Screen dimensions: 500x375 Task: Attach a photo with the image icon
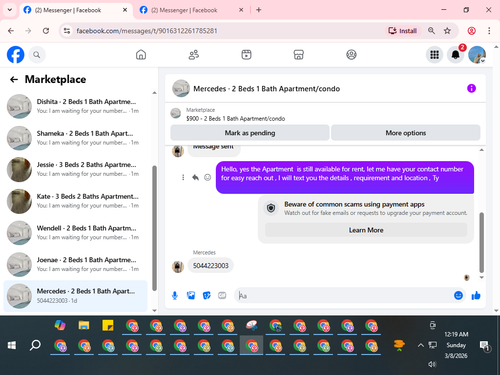[191, 295]
